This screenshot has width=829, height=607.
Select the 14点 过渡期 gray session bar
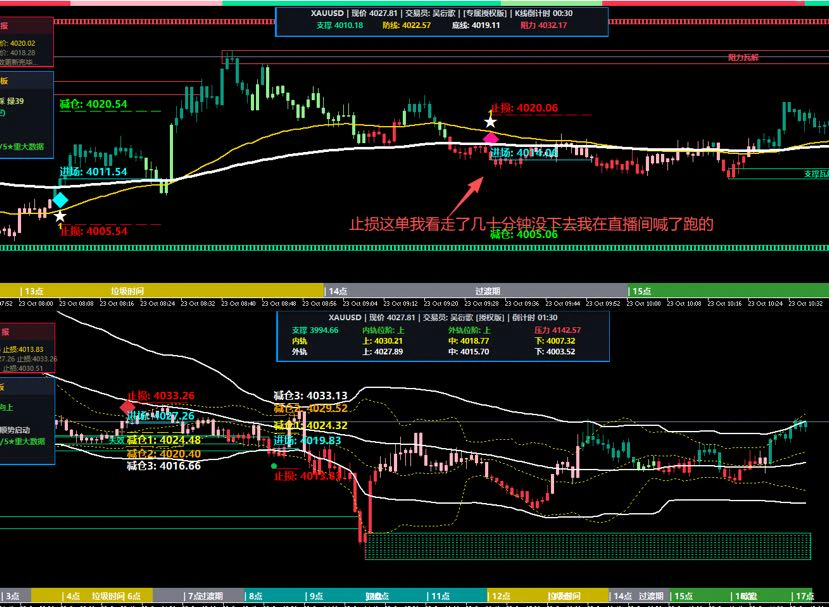coord(476,290)
